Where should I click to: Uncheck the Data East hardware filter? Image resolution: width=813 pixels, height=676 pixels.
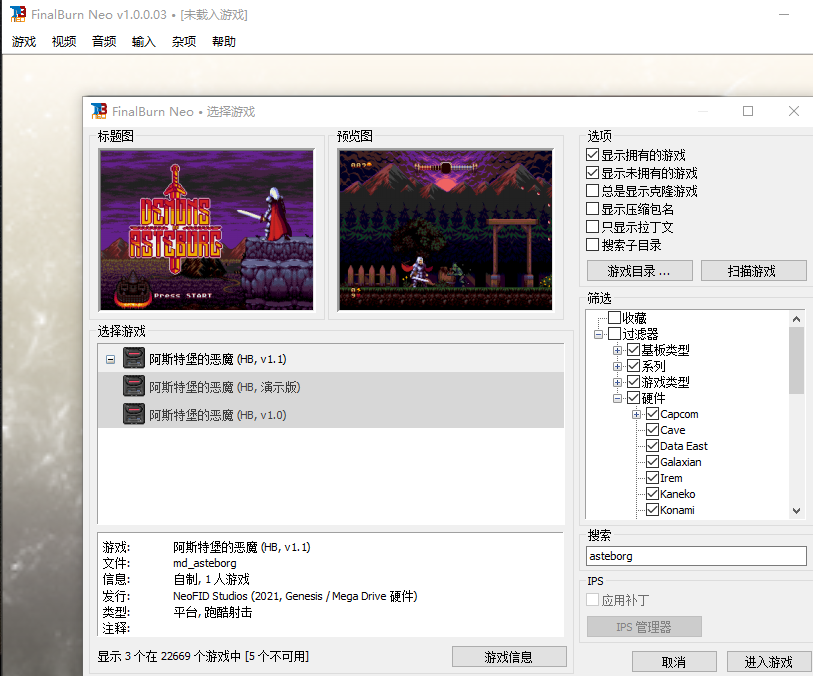coord(653,446)
